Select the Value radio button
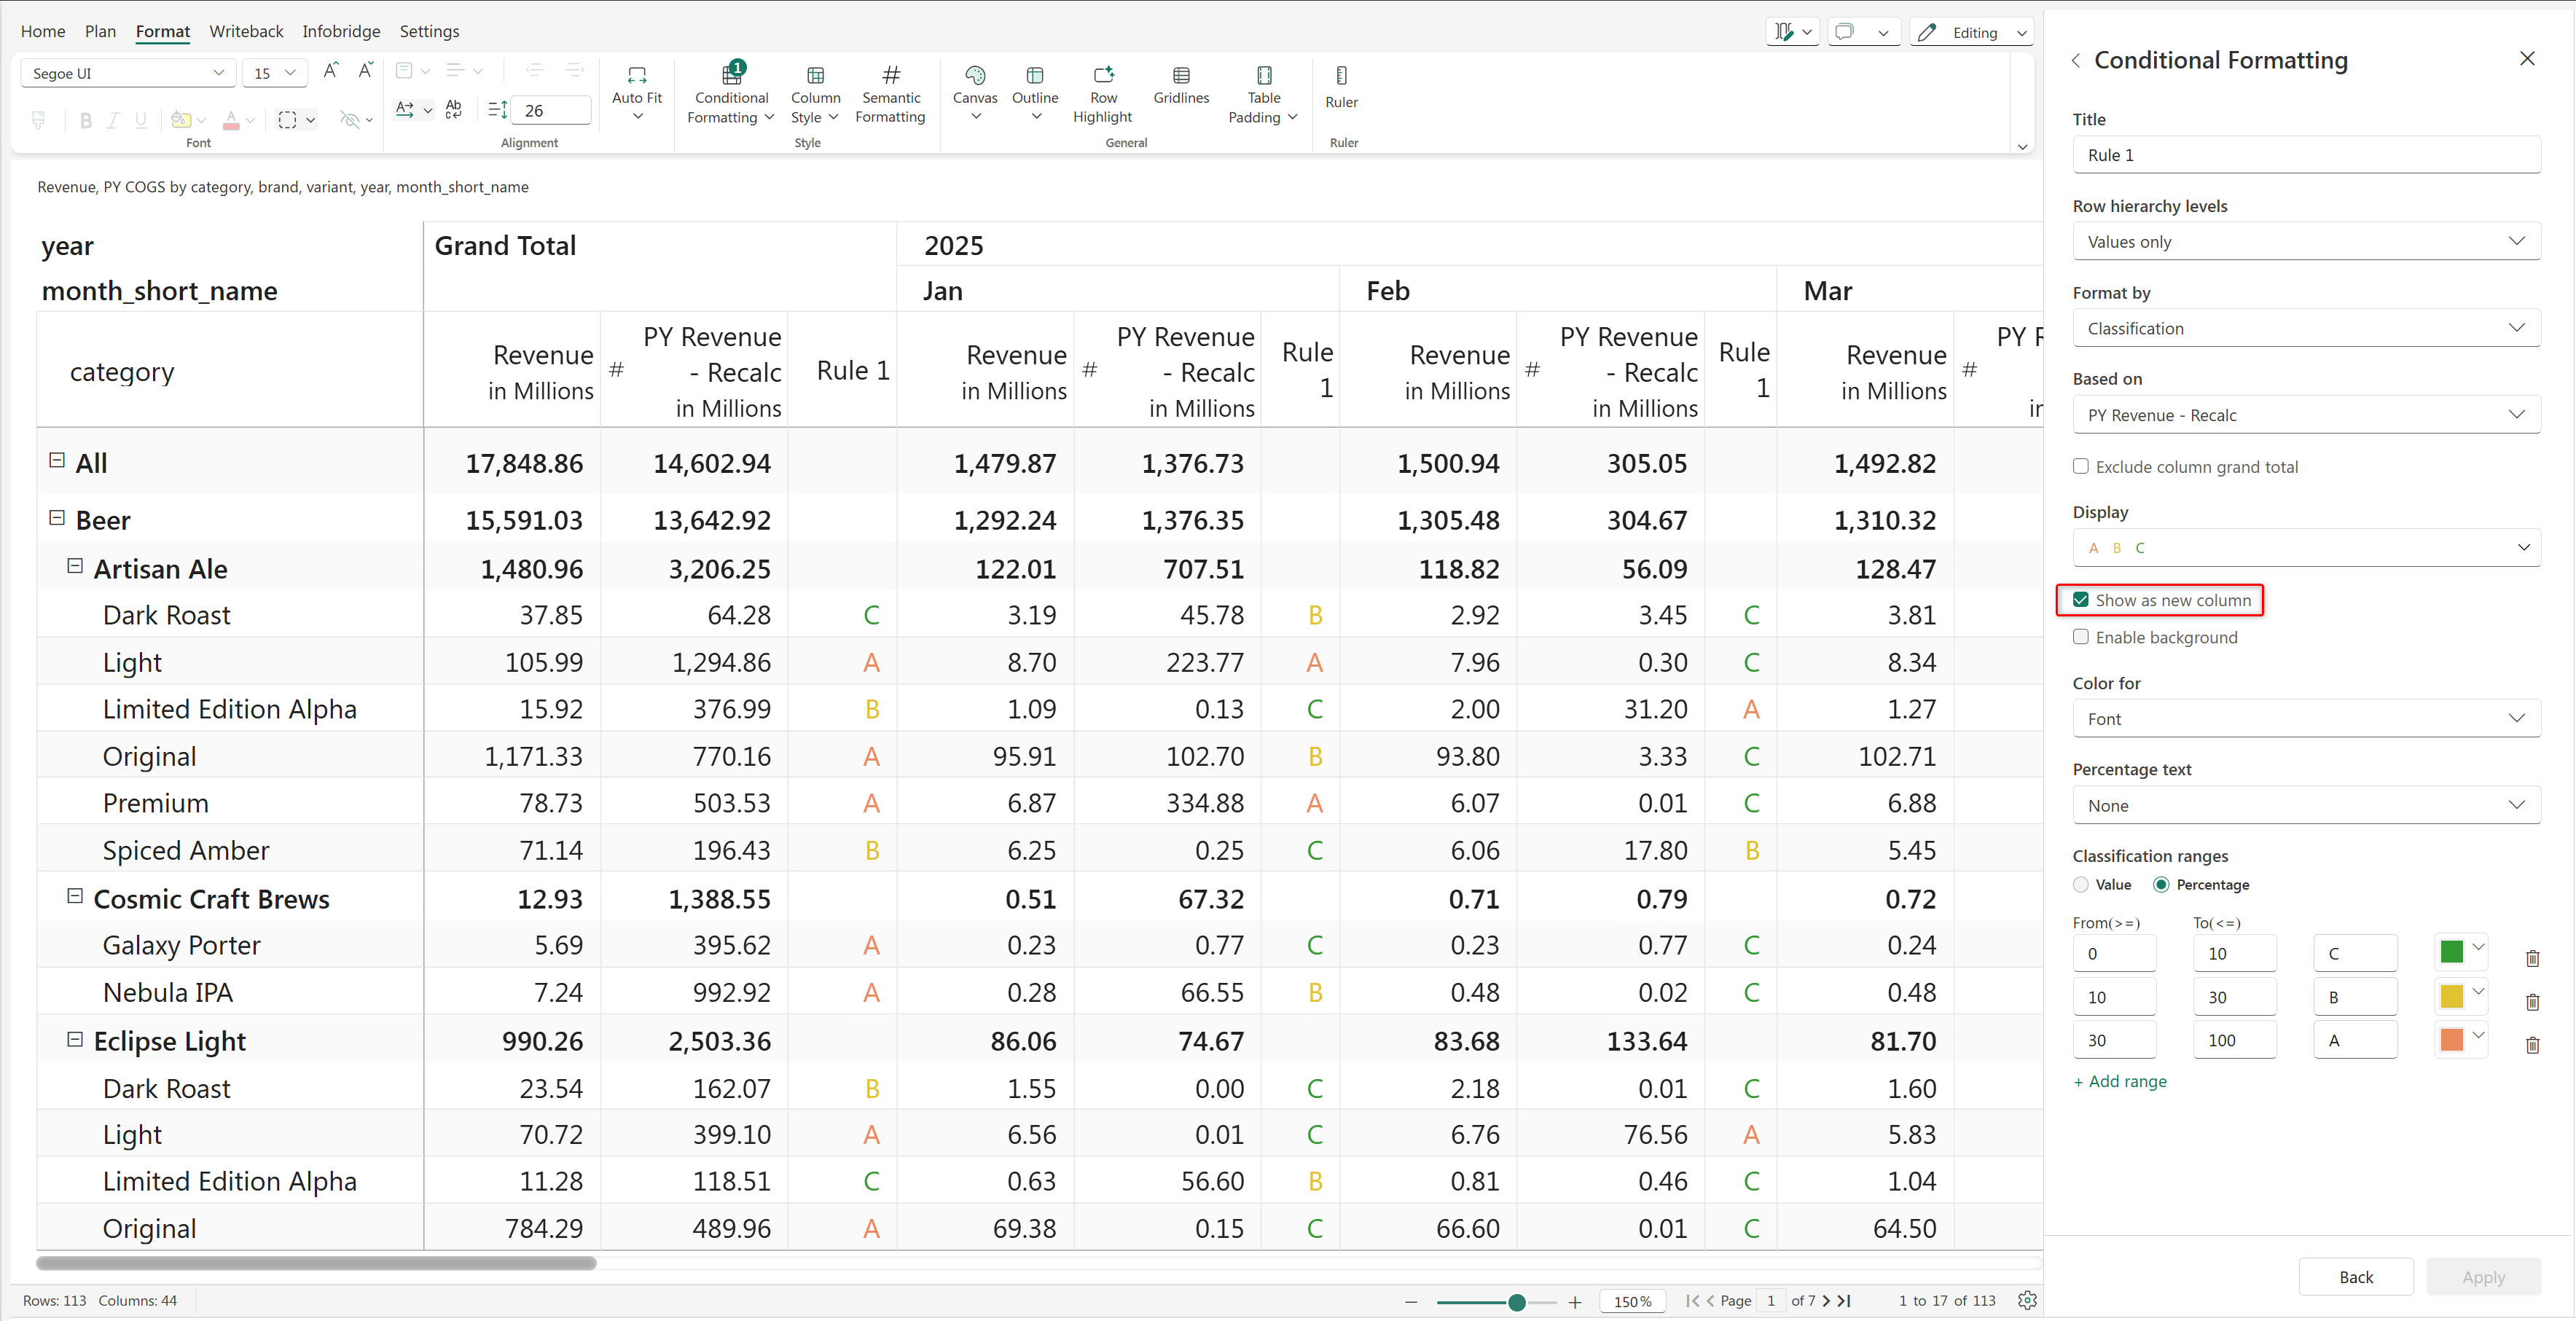Viewport: 2576px width, 1321px height. 2081,885
